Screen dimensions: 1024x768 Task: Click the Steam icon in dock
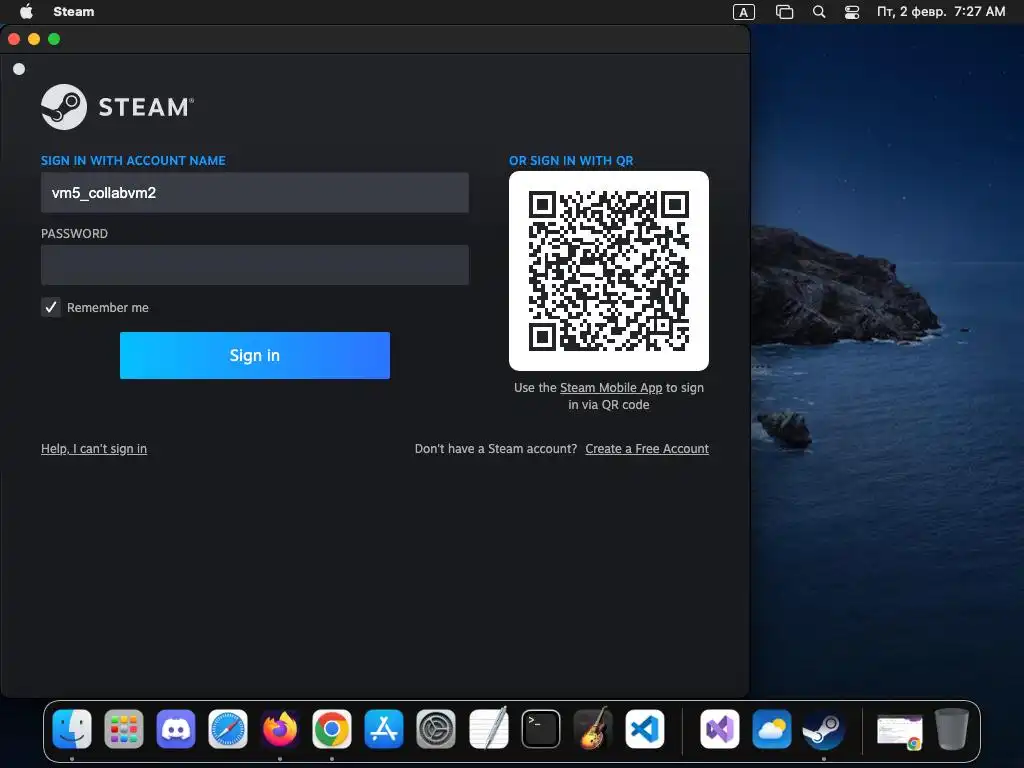pyautogui.click(x=824, y=729)
